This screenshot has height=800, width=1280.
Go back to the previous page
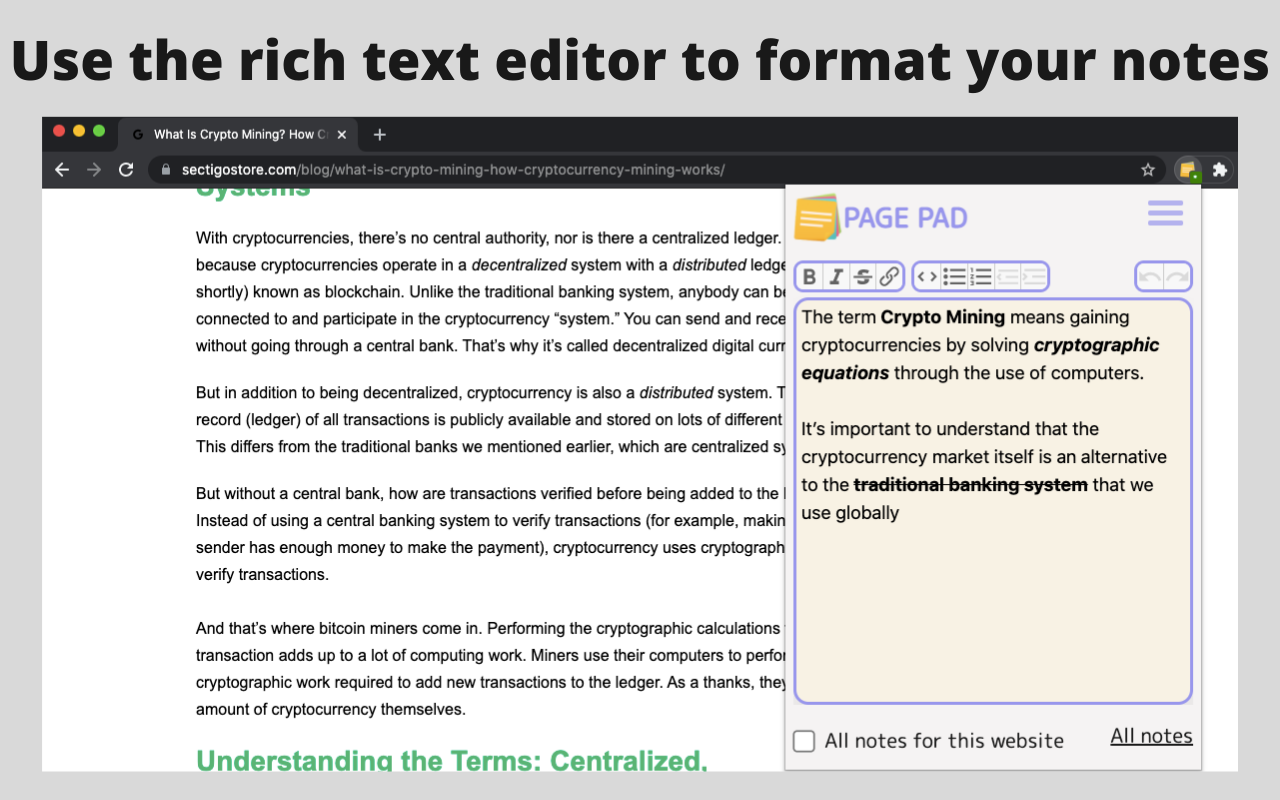tap(62, 170)
